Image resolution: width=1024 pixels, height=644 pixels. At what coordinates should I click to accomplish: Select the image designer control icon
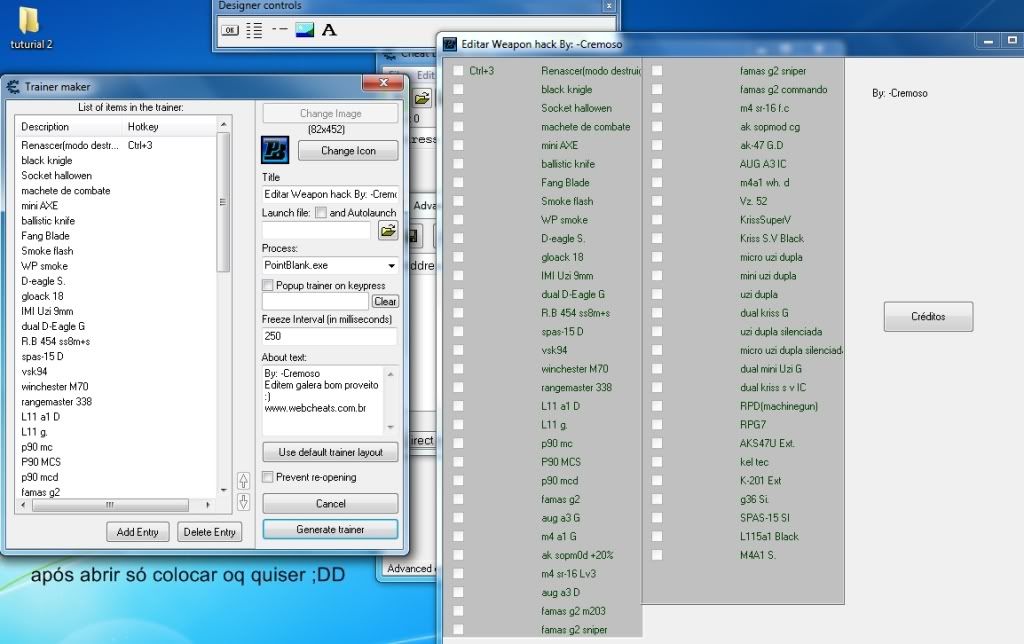click(x=305, y=30)
